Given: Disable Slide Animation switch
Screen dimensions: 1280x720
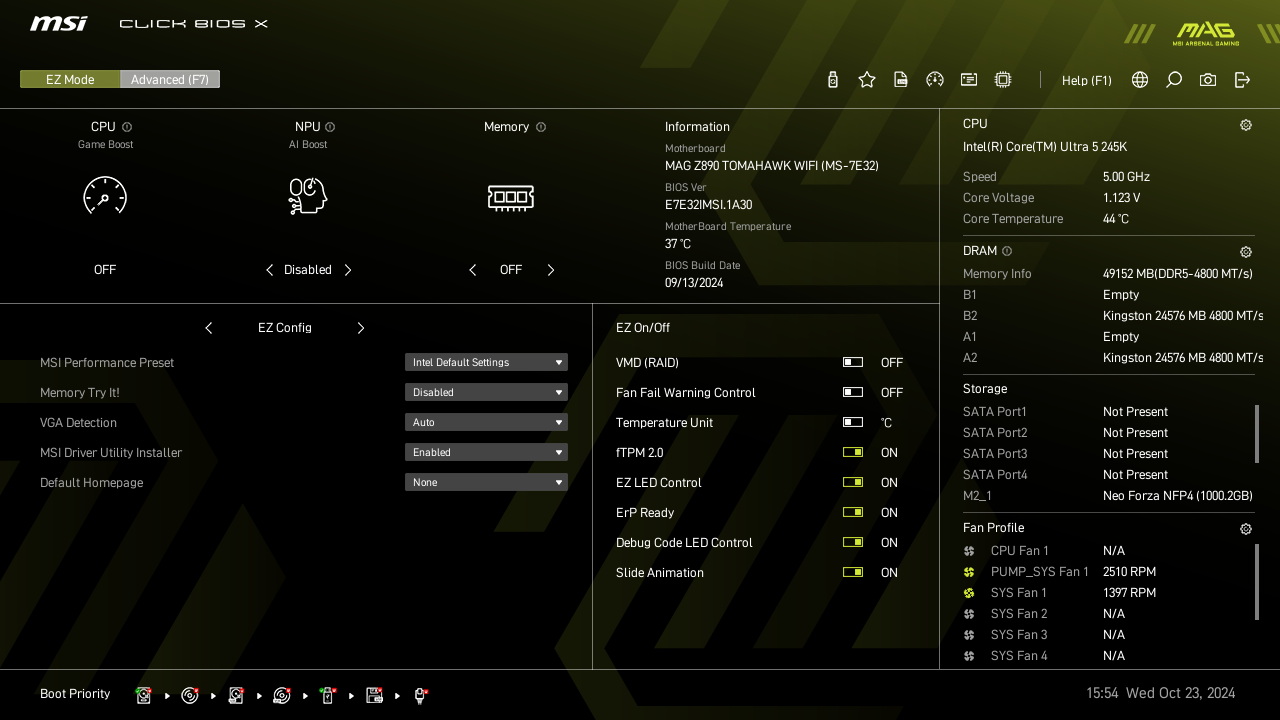Looking at the screenshot, I should (853, 573).
